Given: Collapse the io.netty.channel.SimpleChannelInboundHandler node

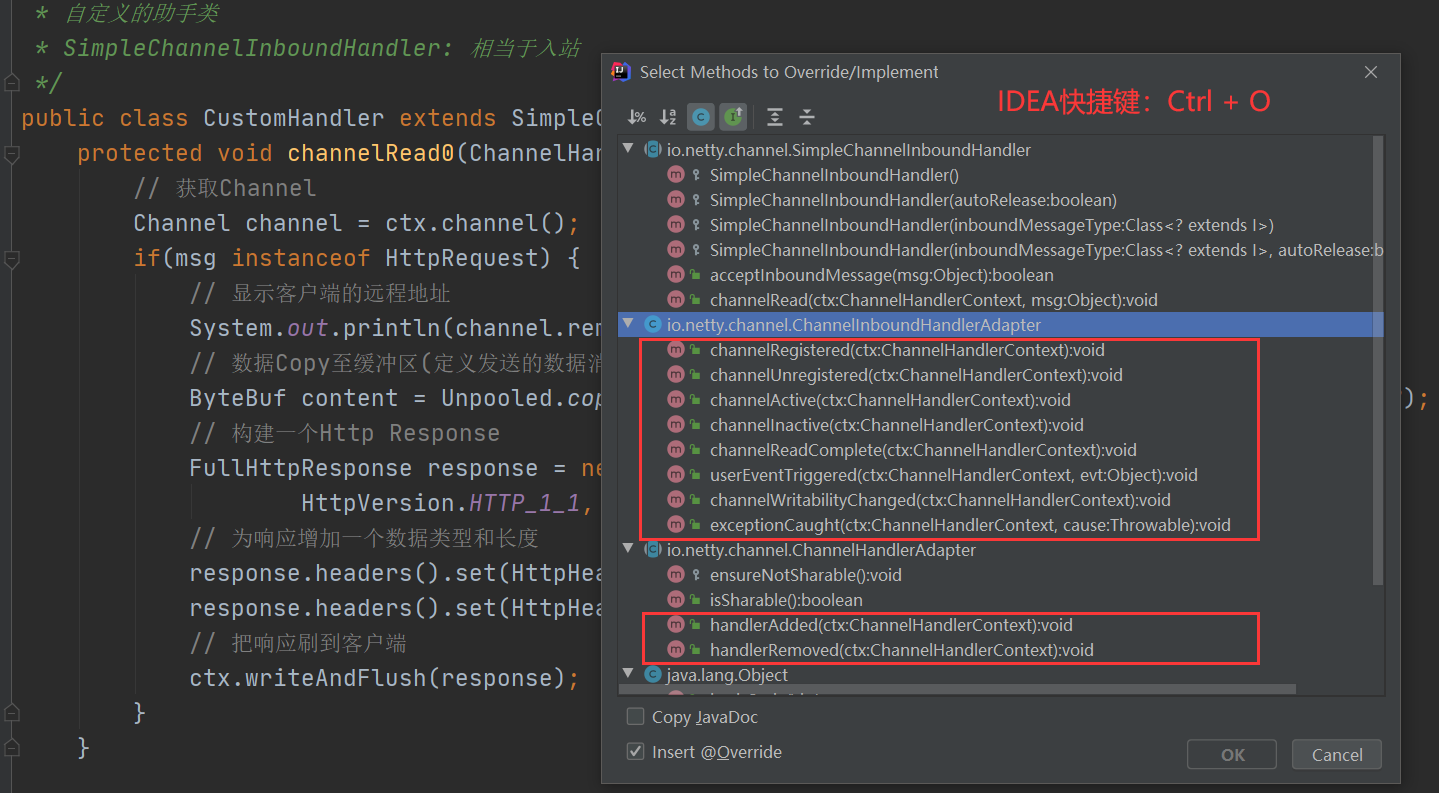Looking at the screenshot, I should click(x=628, y=150).
